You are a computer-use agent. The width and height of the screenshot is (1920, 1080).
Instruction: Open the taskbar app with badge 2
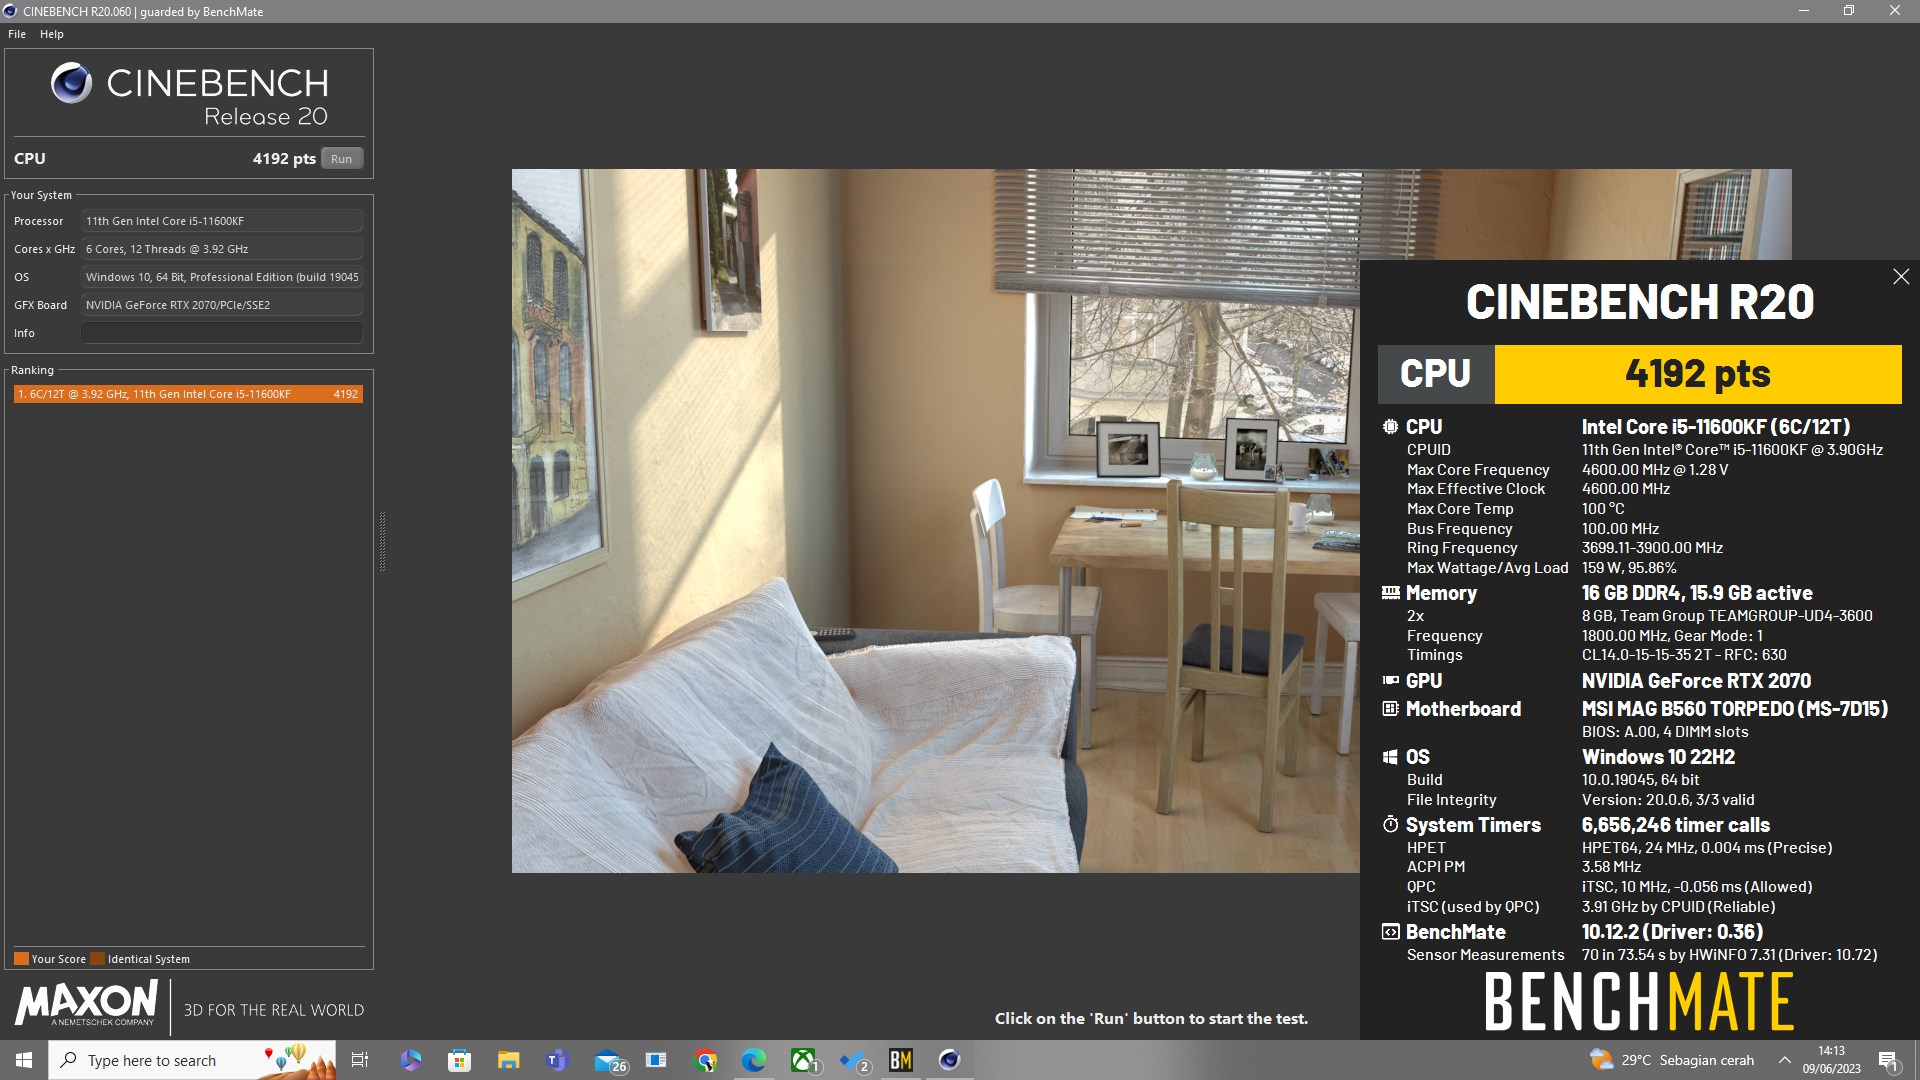(853, 1060)
